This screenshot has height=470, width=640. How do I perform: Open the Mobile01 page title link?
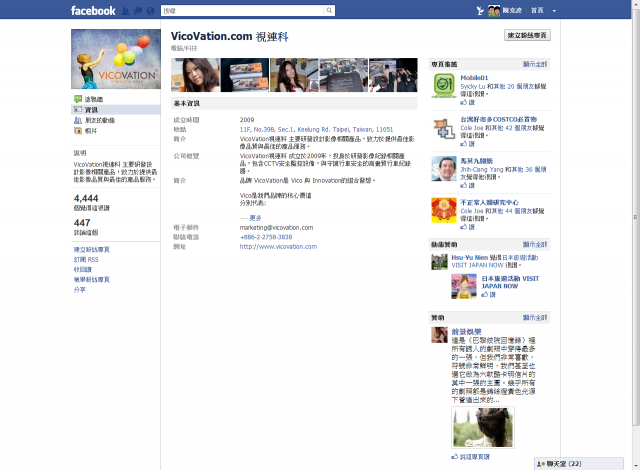point(474,78)
